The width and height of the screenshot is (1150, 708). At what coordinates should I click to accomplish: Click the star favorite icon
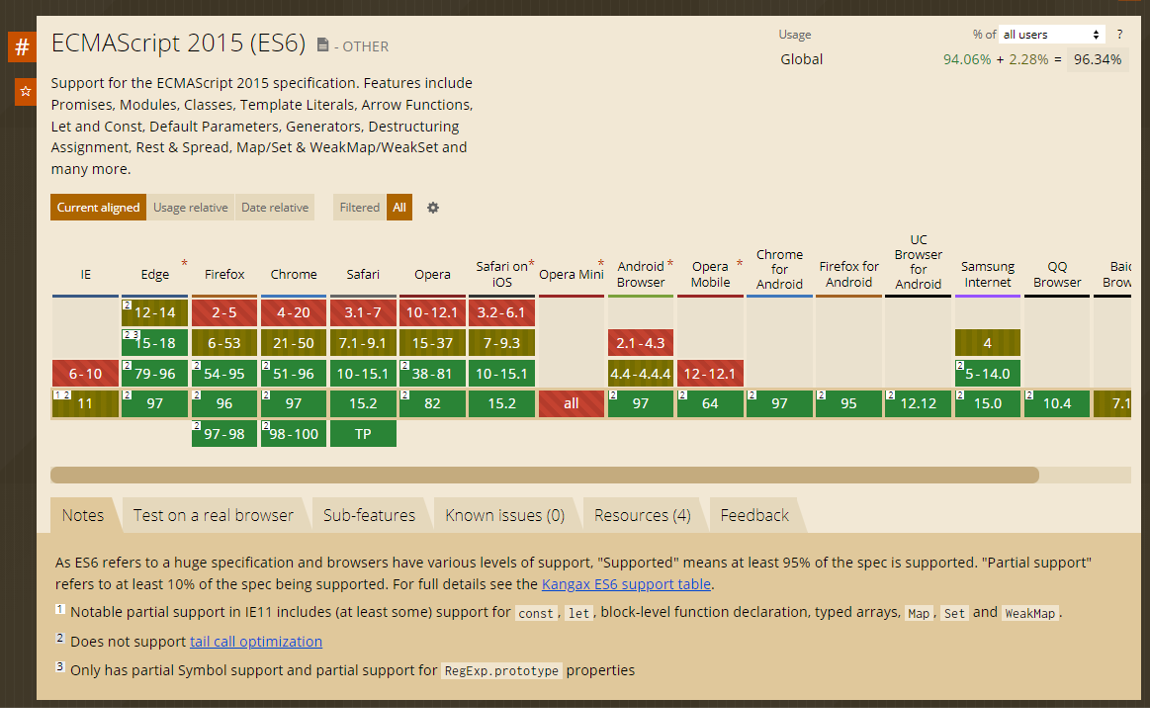(25, 91)
